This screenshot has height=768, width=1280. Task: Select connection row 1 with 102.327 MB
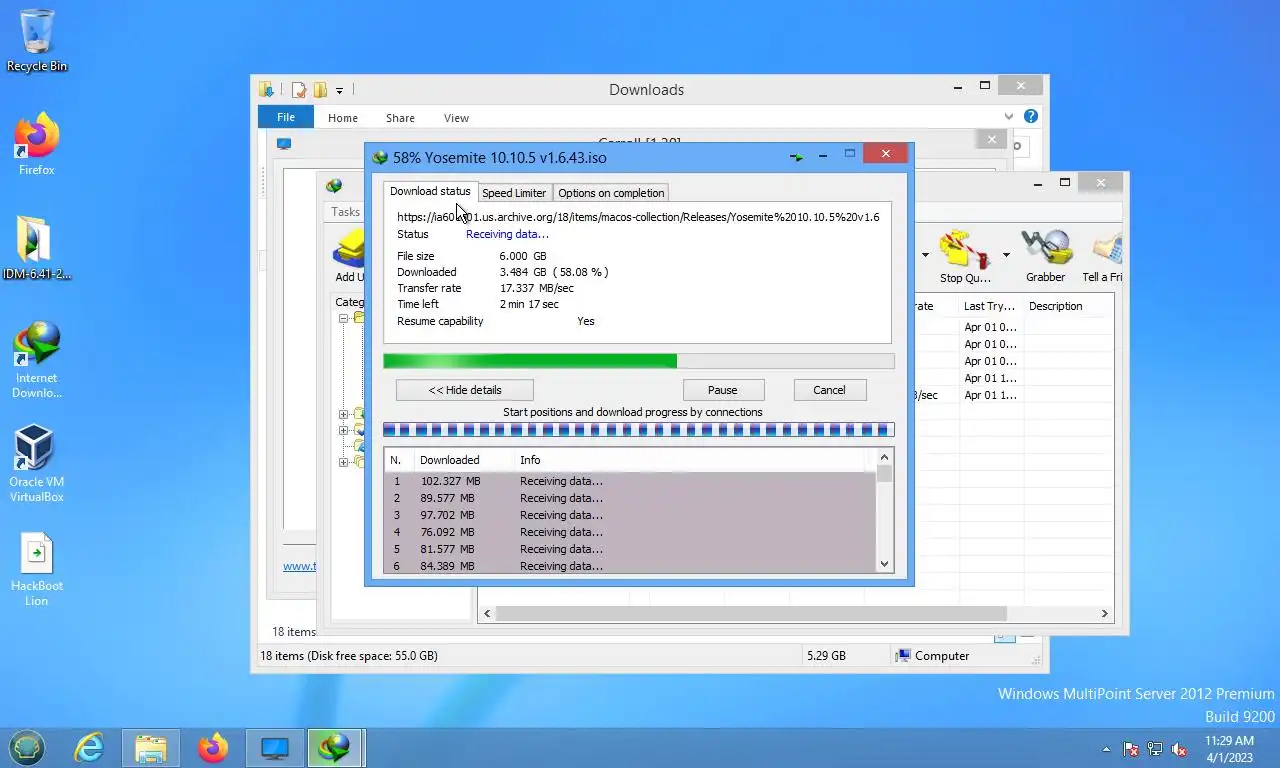coord(630,481)
